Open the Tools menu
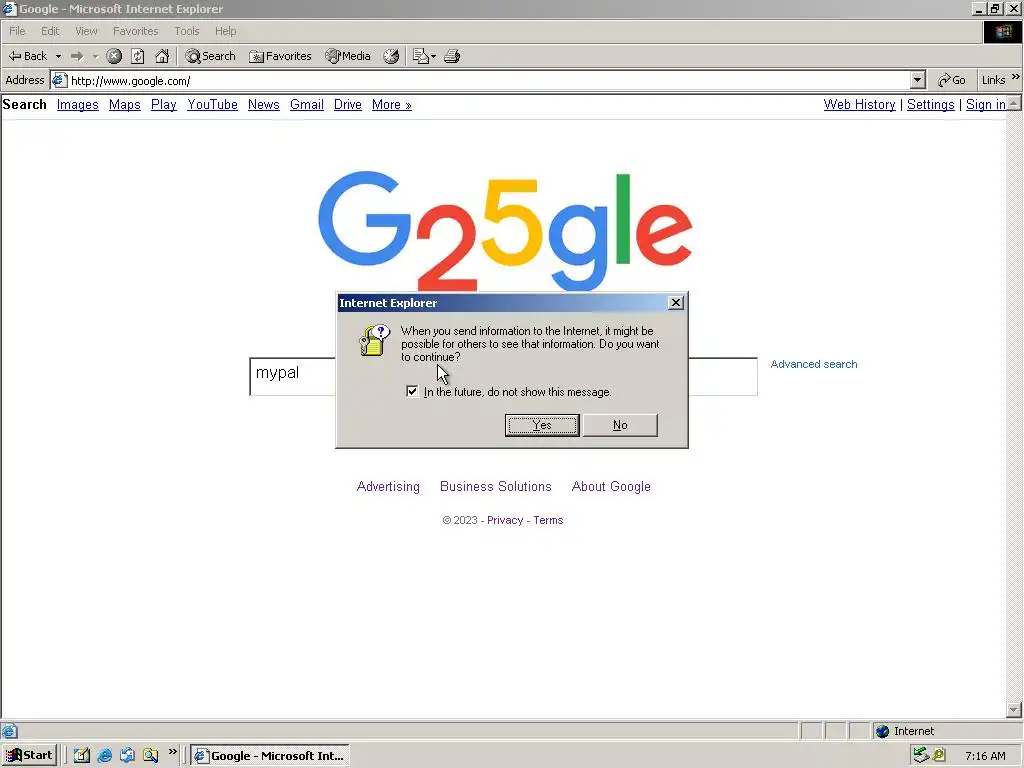This screenshot has height=768, width=1024. [x=187, y=31]
